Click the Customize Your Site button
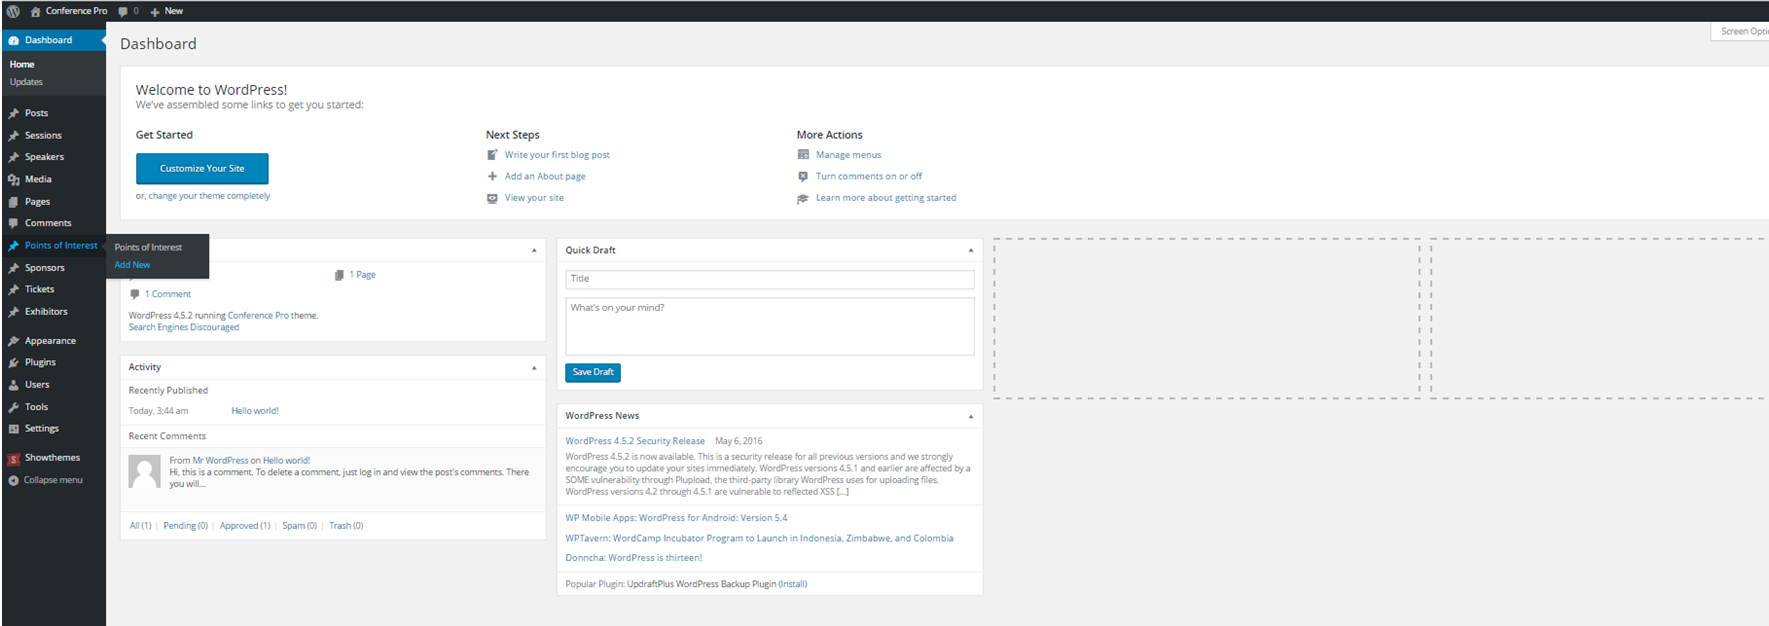This screenshot has width=1769, height=626. (x=202, y=169)
